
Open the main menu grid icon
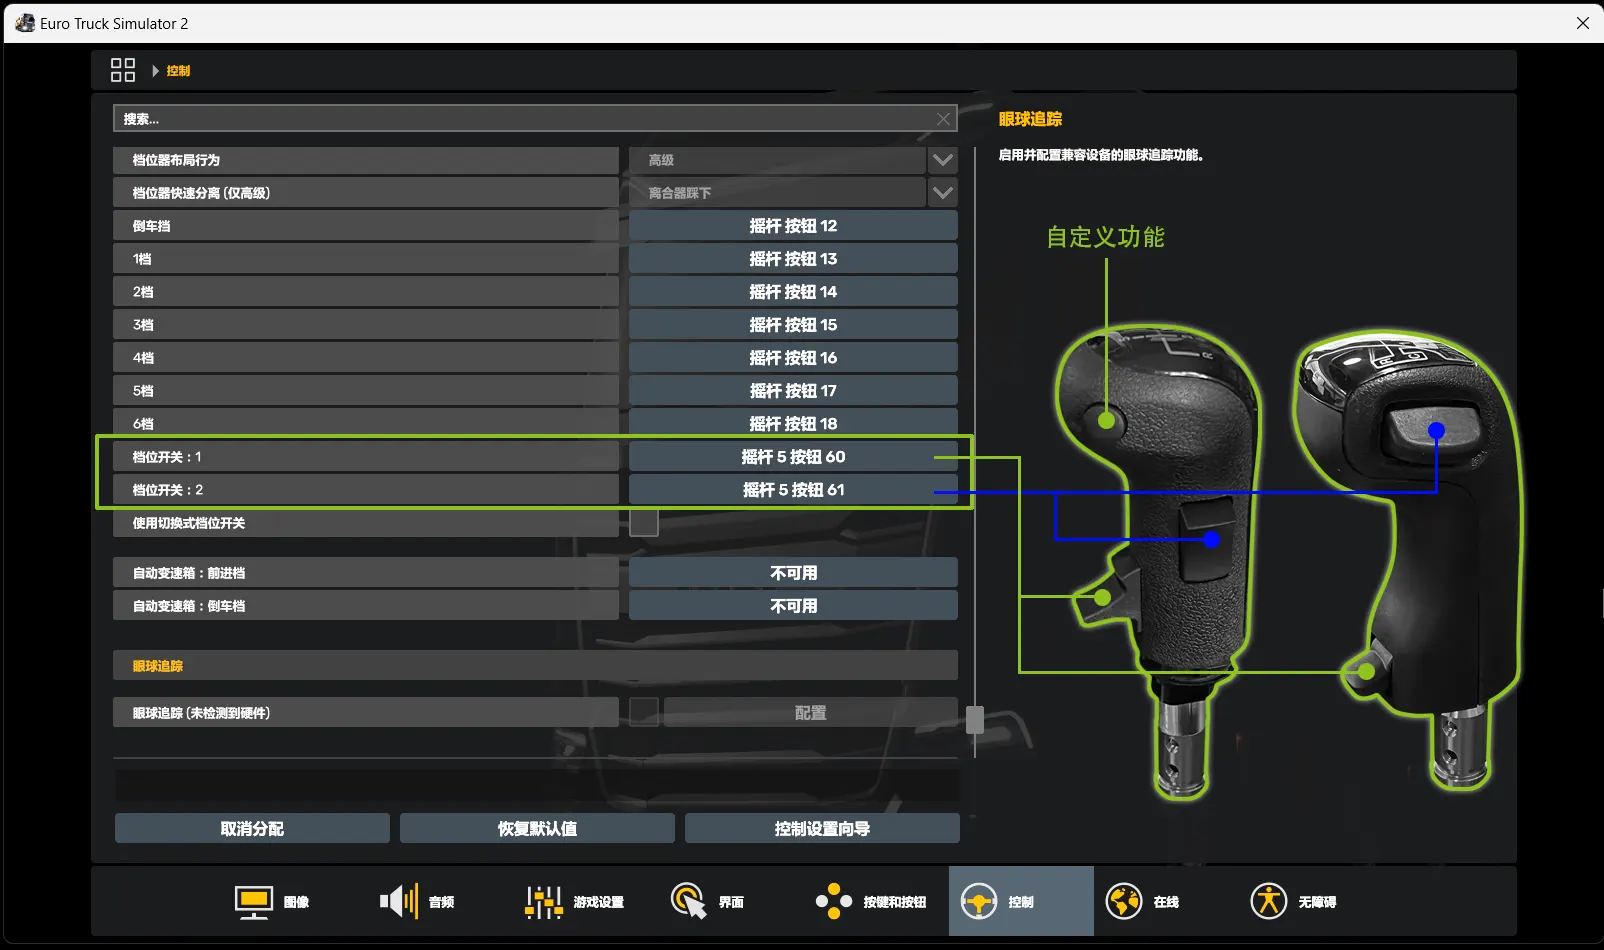pyautogui.click(x=122, y=70)
